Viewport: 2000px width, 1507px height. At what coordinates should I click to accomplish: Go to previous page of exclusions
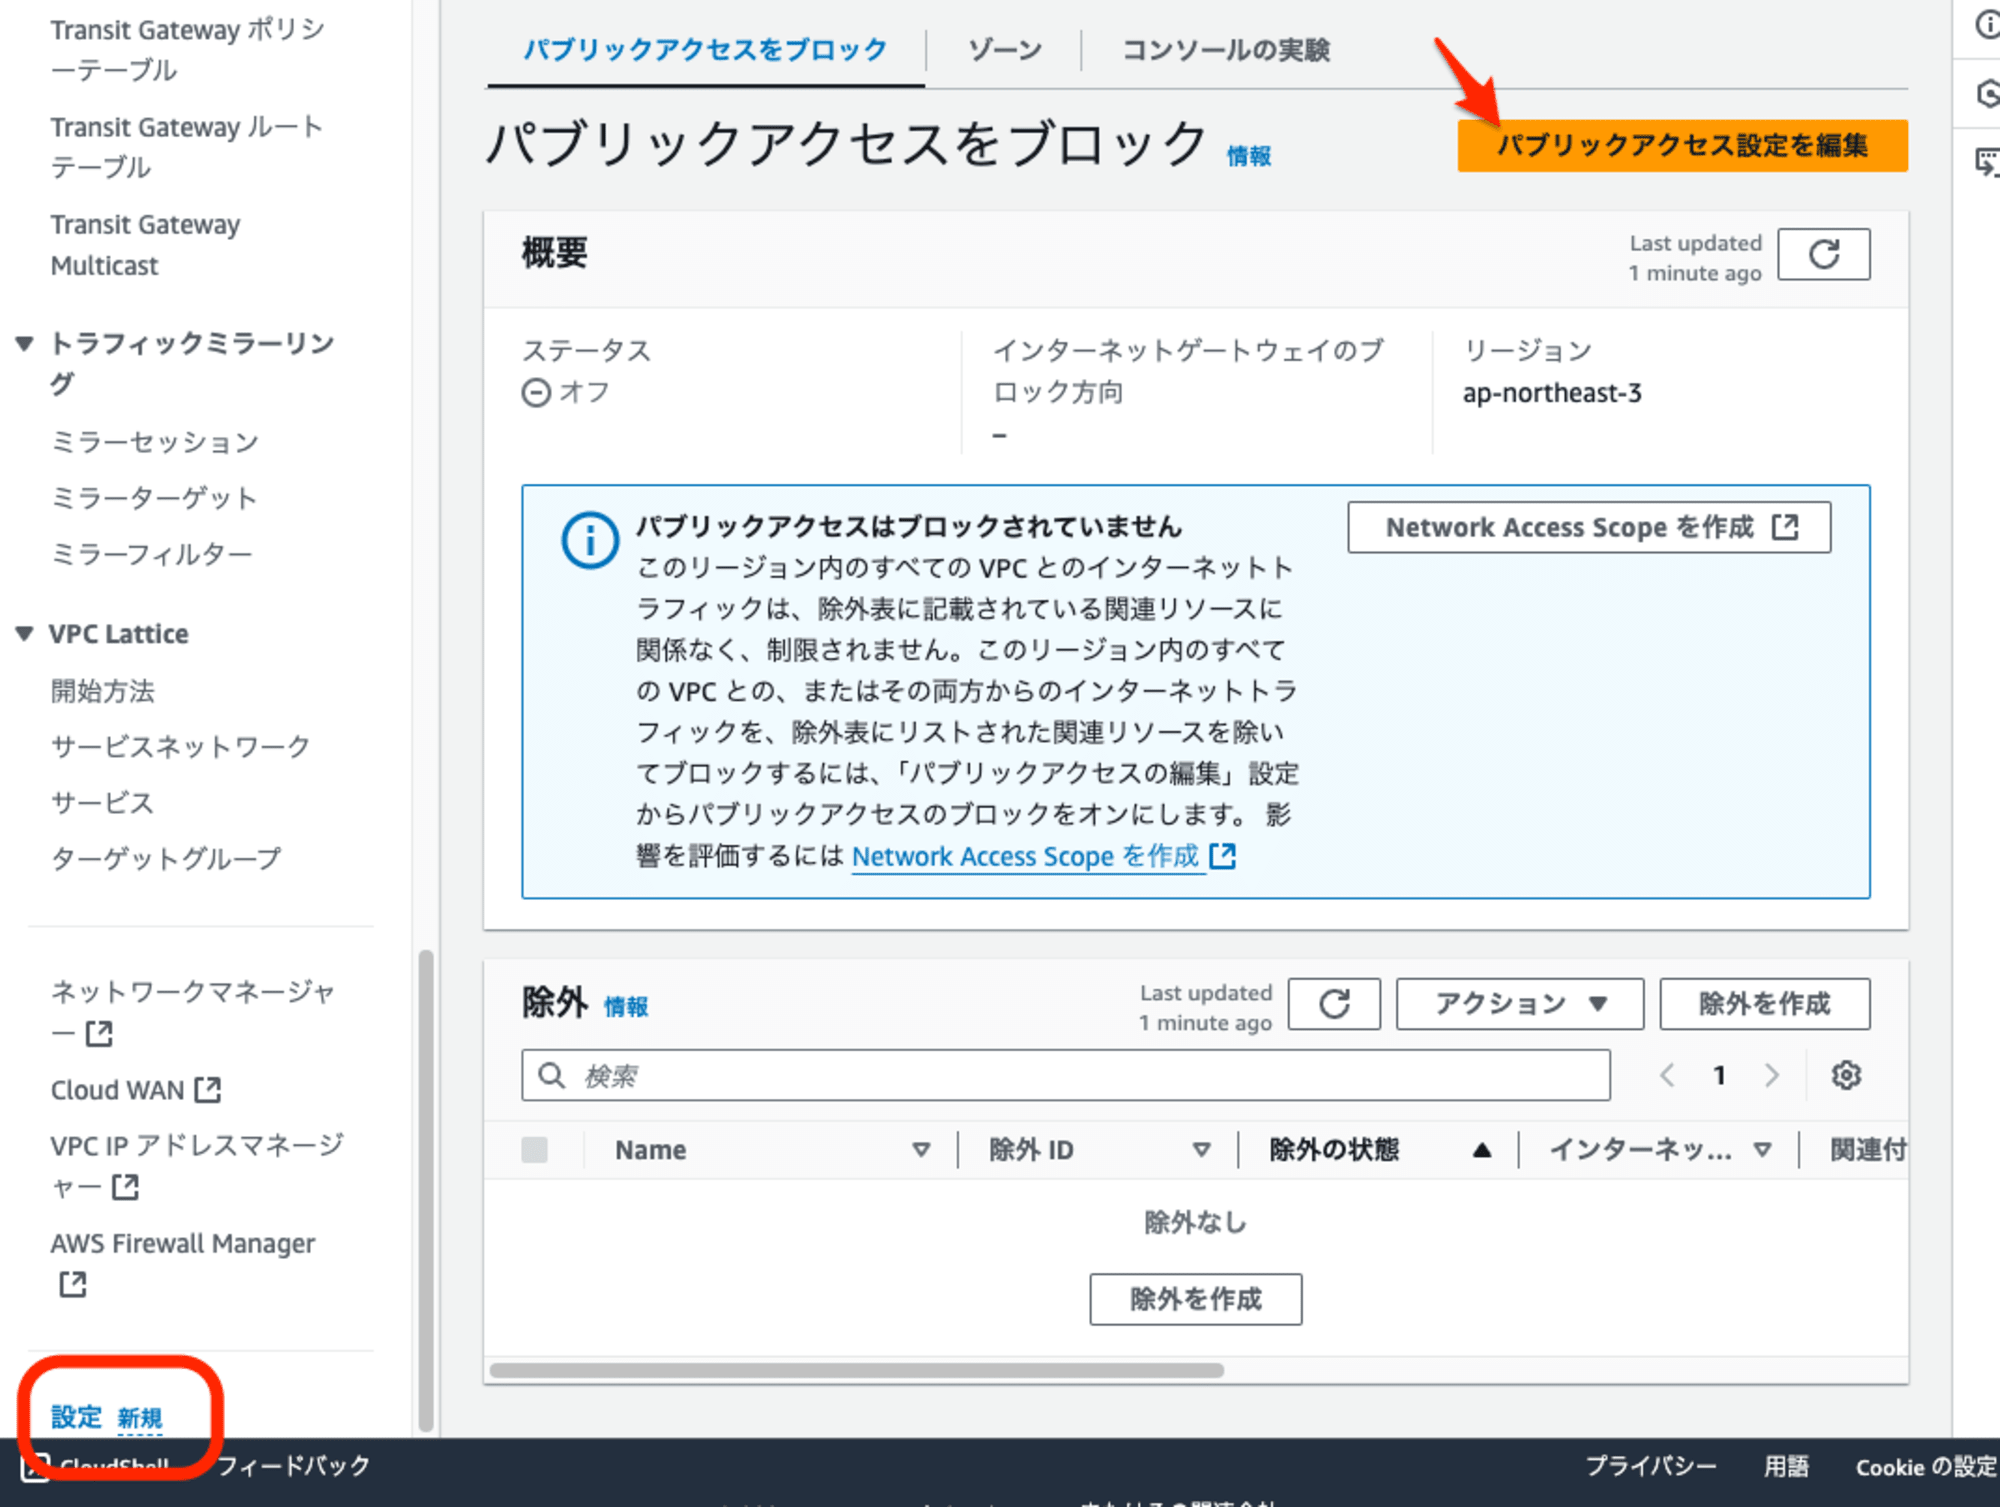[1667, 1075]
